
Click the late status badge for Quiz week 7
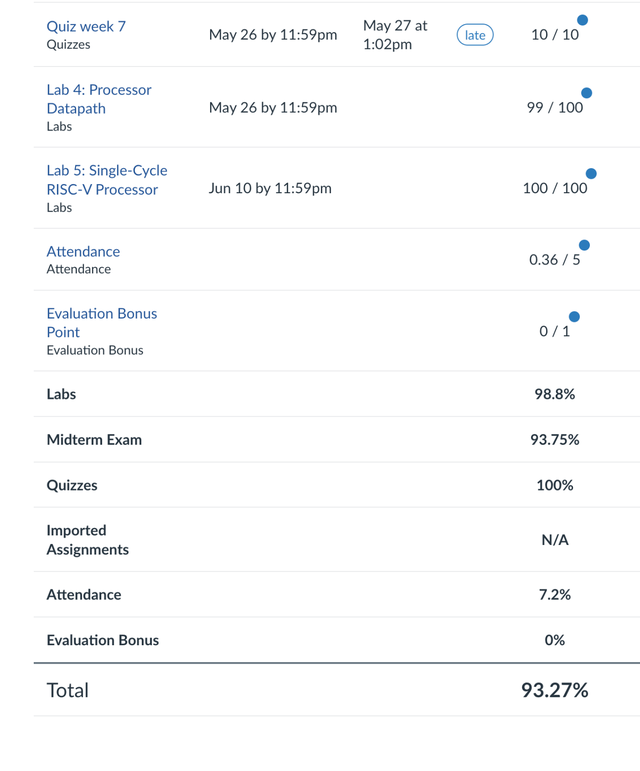(475, 35)
